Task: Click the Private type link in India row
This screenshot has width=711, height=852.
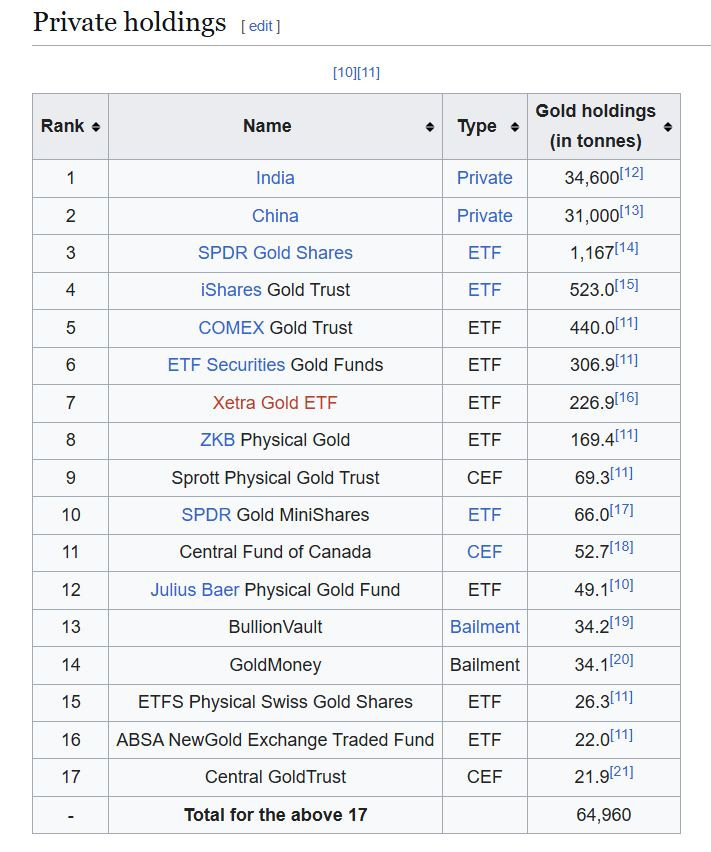Action: (x=485, y=178)
